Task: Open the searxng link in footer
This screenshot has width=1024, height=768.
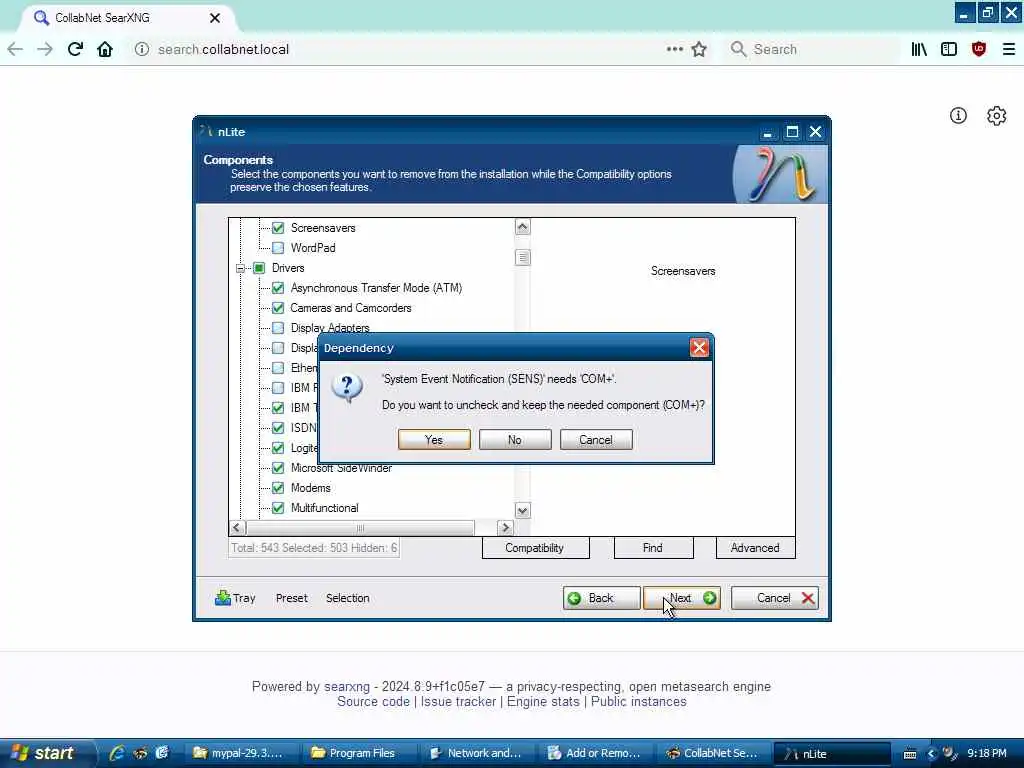Action: click(x=347, y=686)
